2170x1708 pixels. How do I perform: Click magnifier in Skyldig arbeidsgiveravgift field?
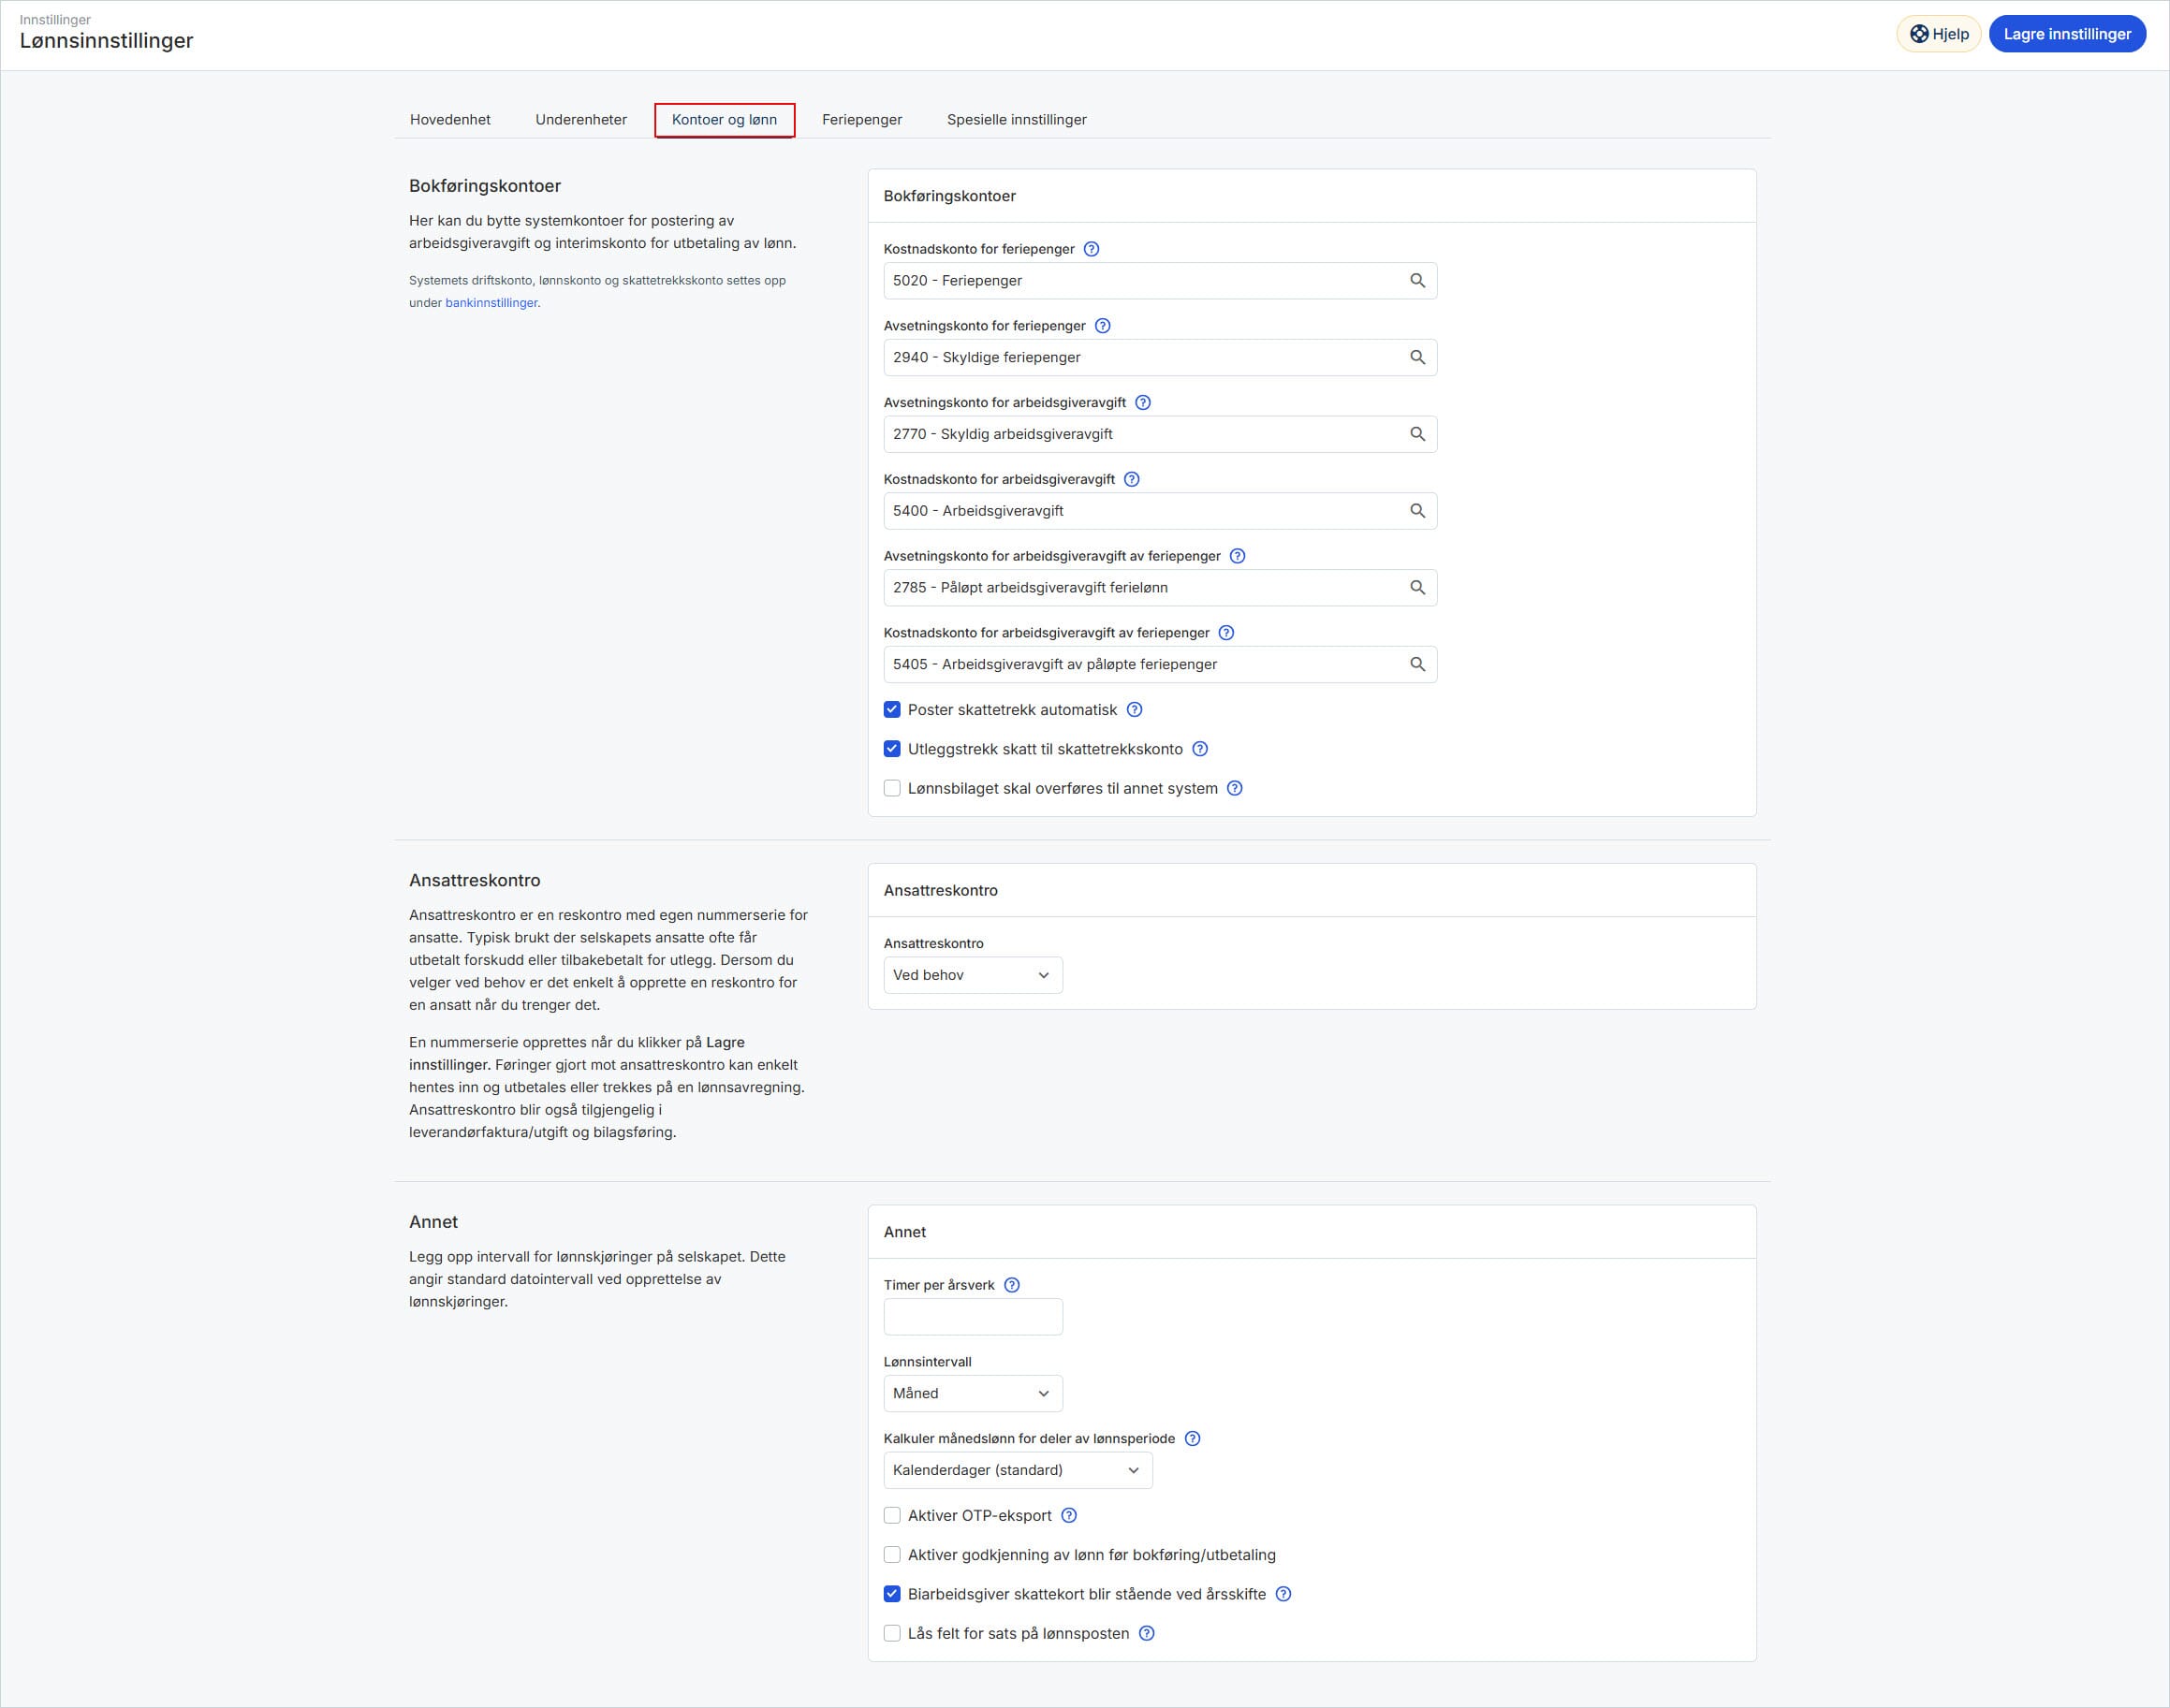click(1417, 434)
